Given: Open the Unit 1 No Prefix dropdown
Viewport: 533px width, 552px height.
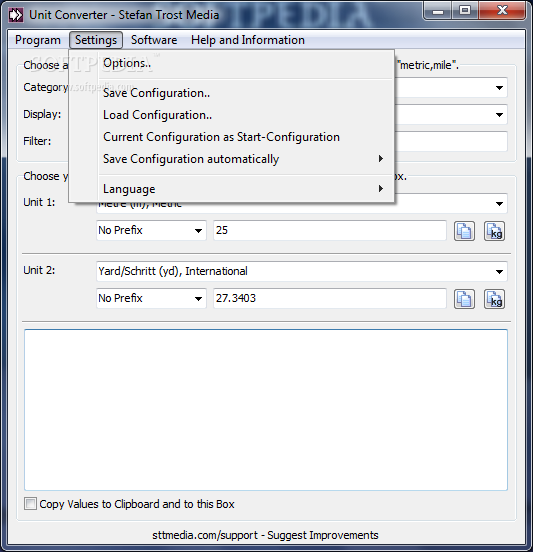Looking at the screenshot, I should pyautogui.click(x=198, y=231).
